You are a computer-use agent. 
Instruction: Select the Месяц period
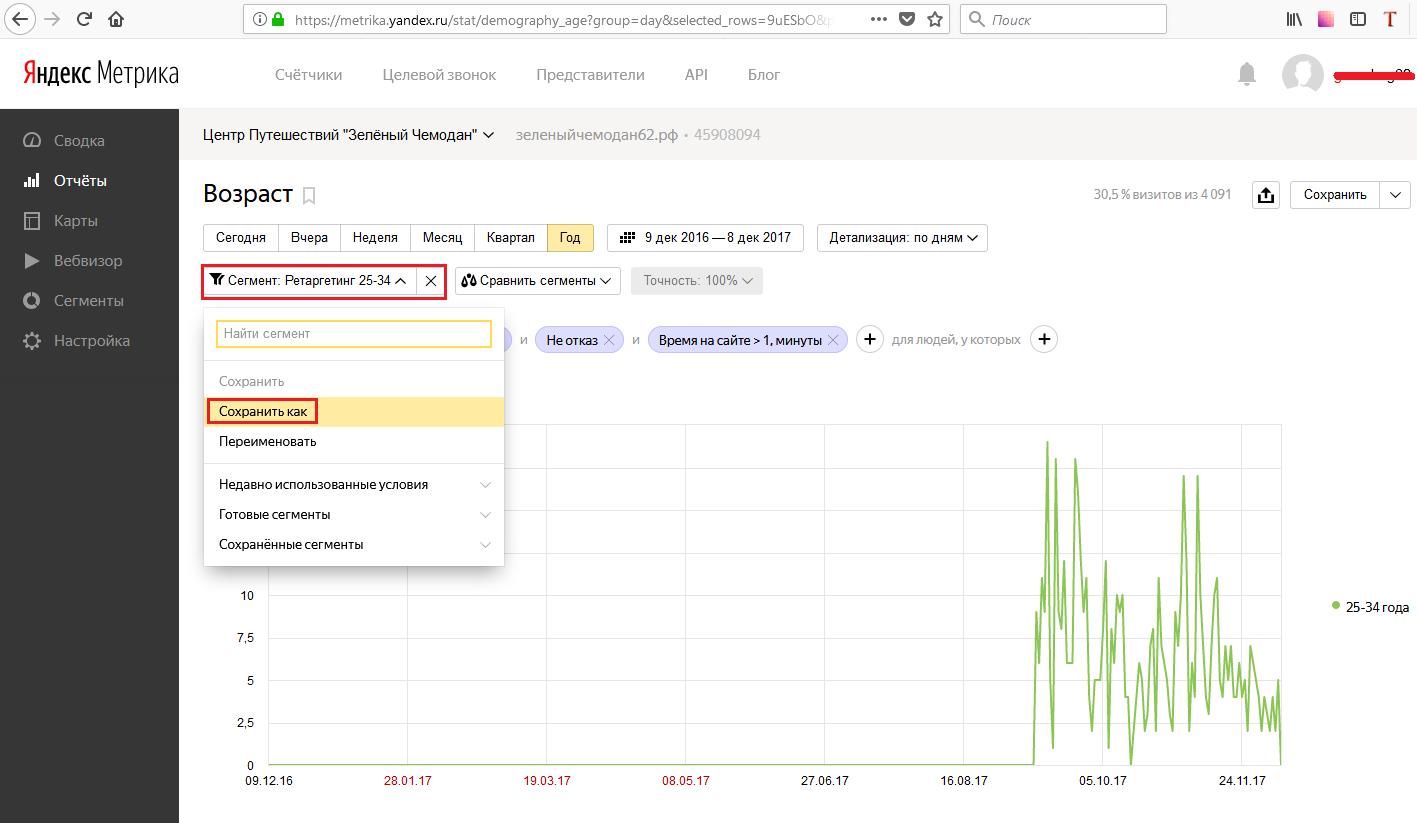[x=442, y=238]
